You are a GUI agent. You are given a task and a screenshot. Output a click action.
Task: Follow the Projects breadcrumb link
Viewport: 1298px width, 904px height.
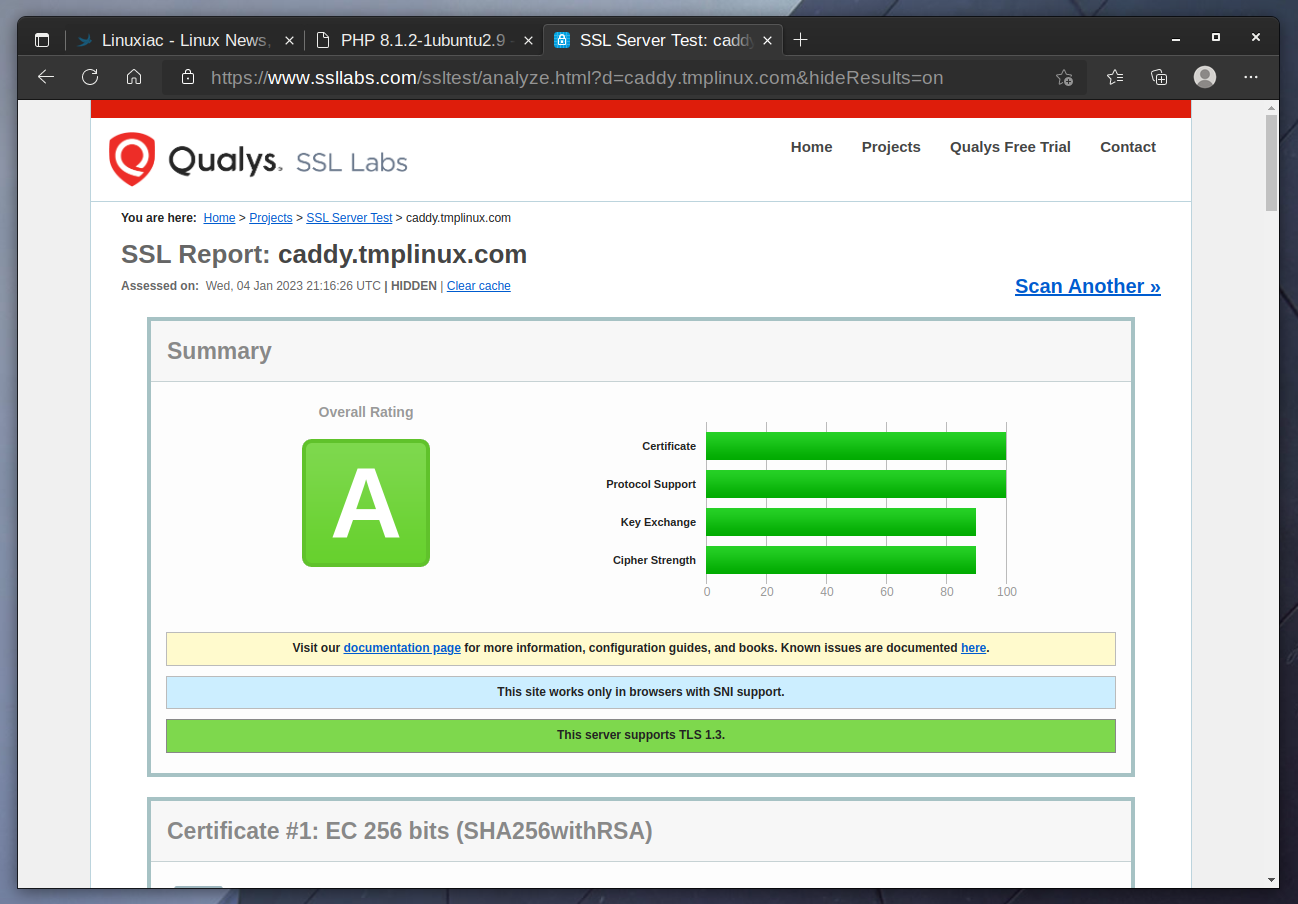click(271, 218)
